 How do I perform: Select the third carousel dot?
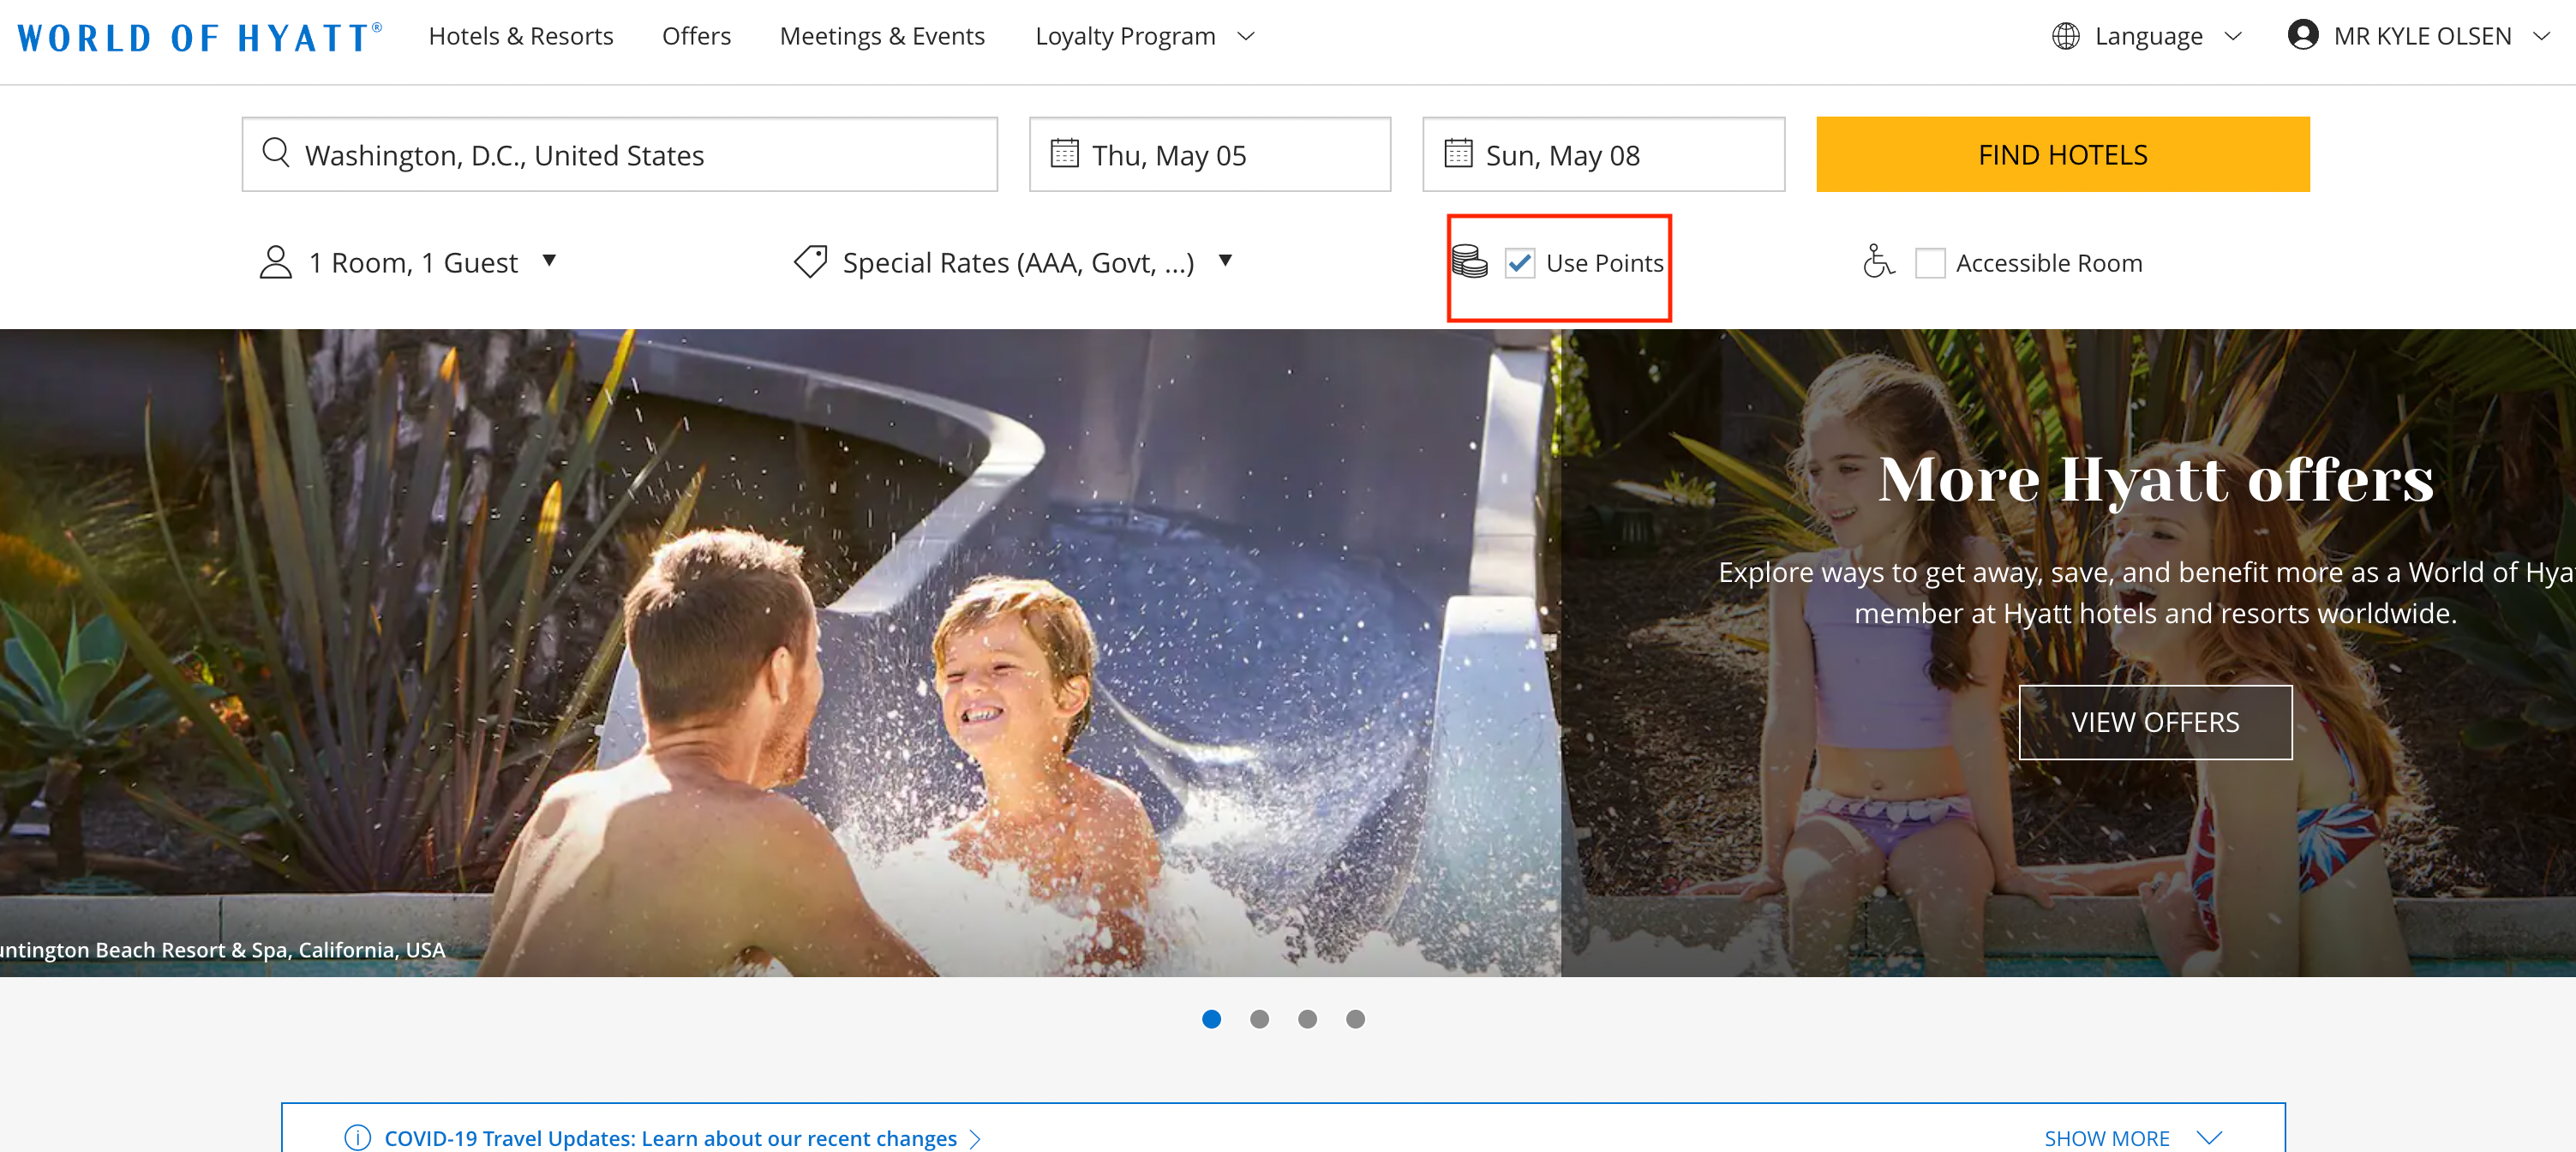point(1307,1018)
